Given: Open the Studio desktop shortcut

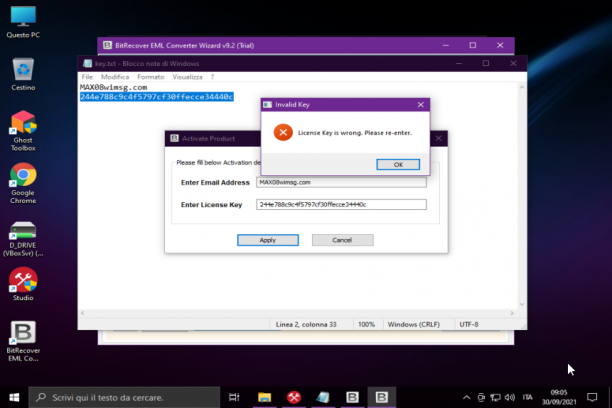Looking at the screenshot, I should pos(23,284).
